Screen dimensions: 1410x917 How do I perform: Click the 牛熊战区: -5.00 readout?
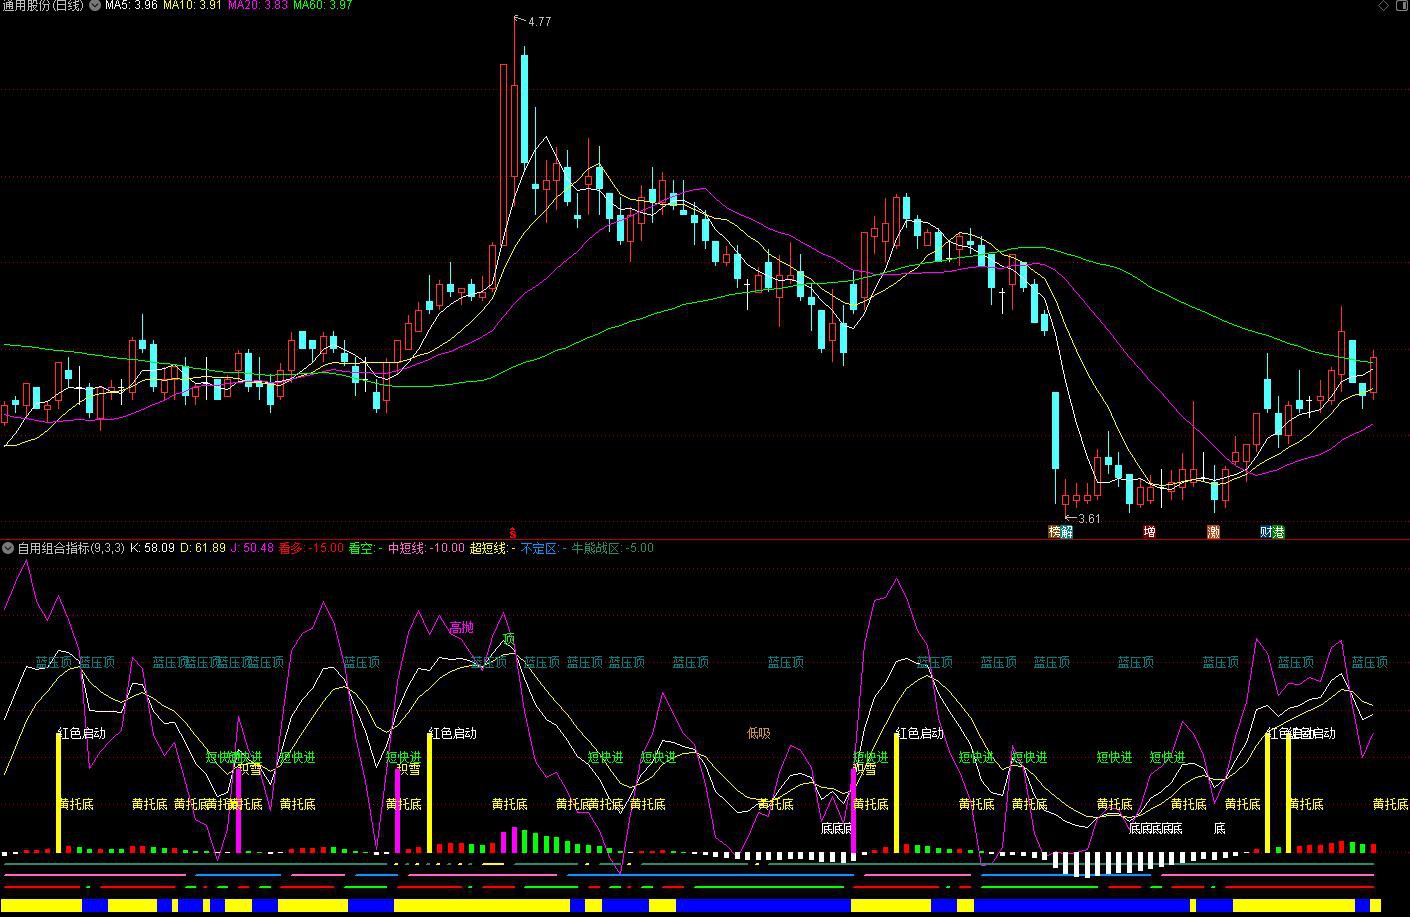point(612,548)
